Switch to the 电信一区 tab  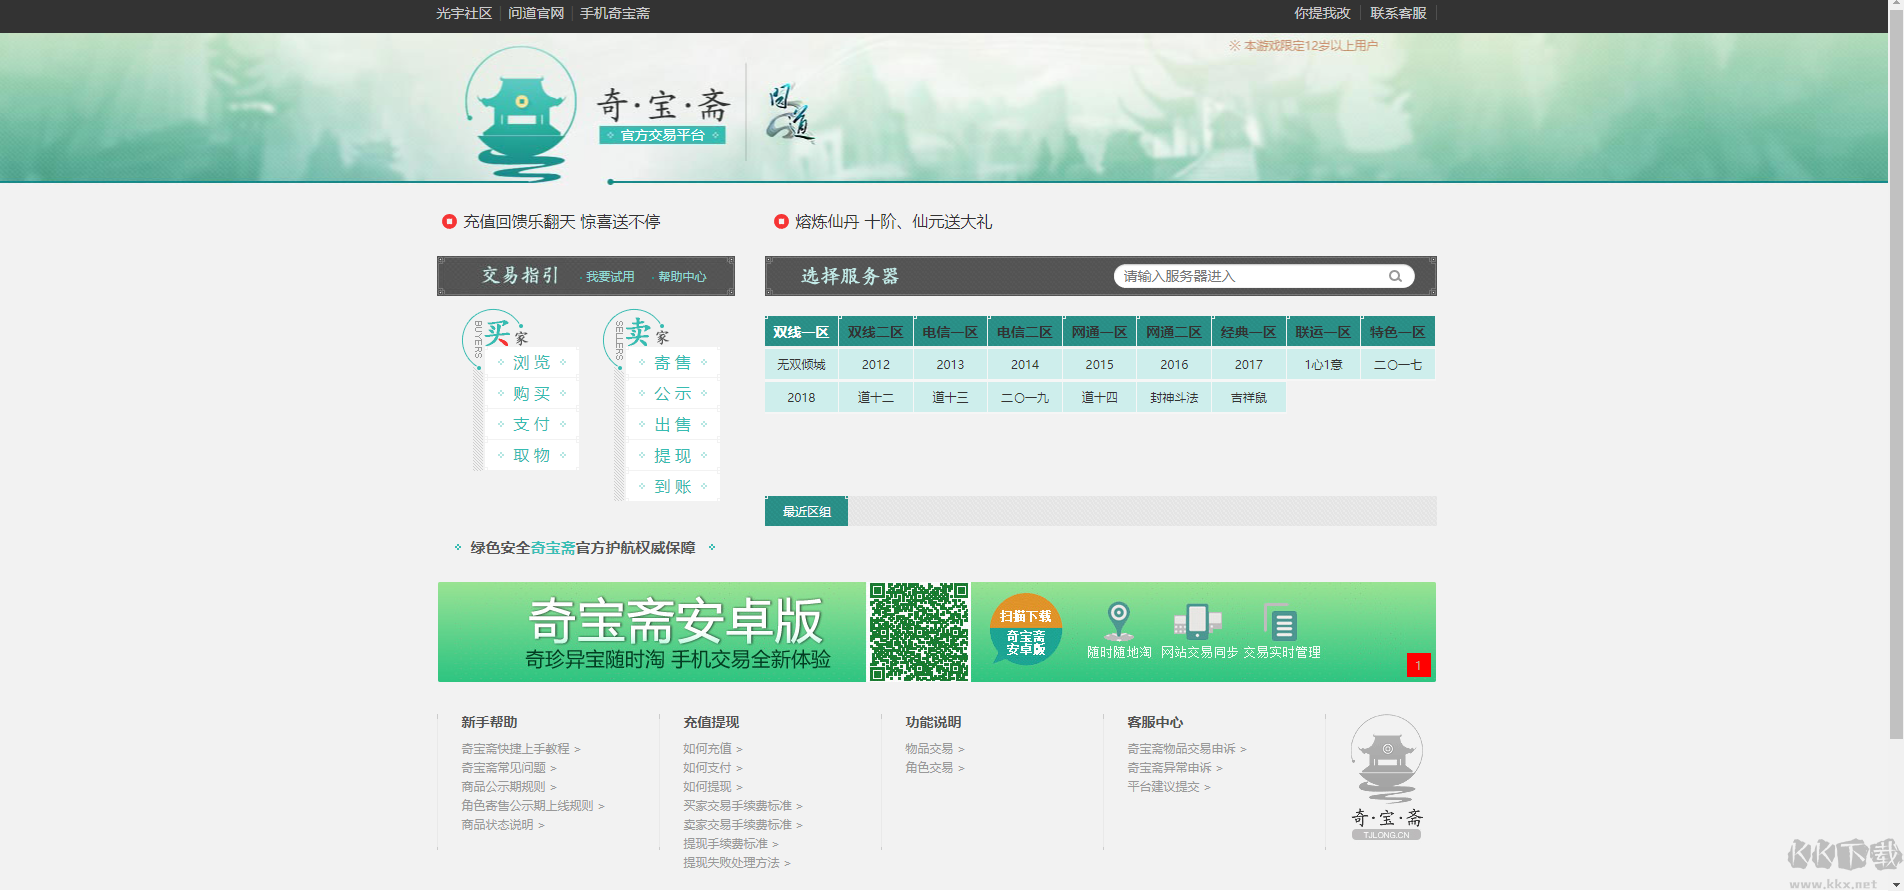pyautogui.click(x=950, y=332)
